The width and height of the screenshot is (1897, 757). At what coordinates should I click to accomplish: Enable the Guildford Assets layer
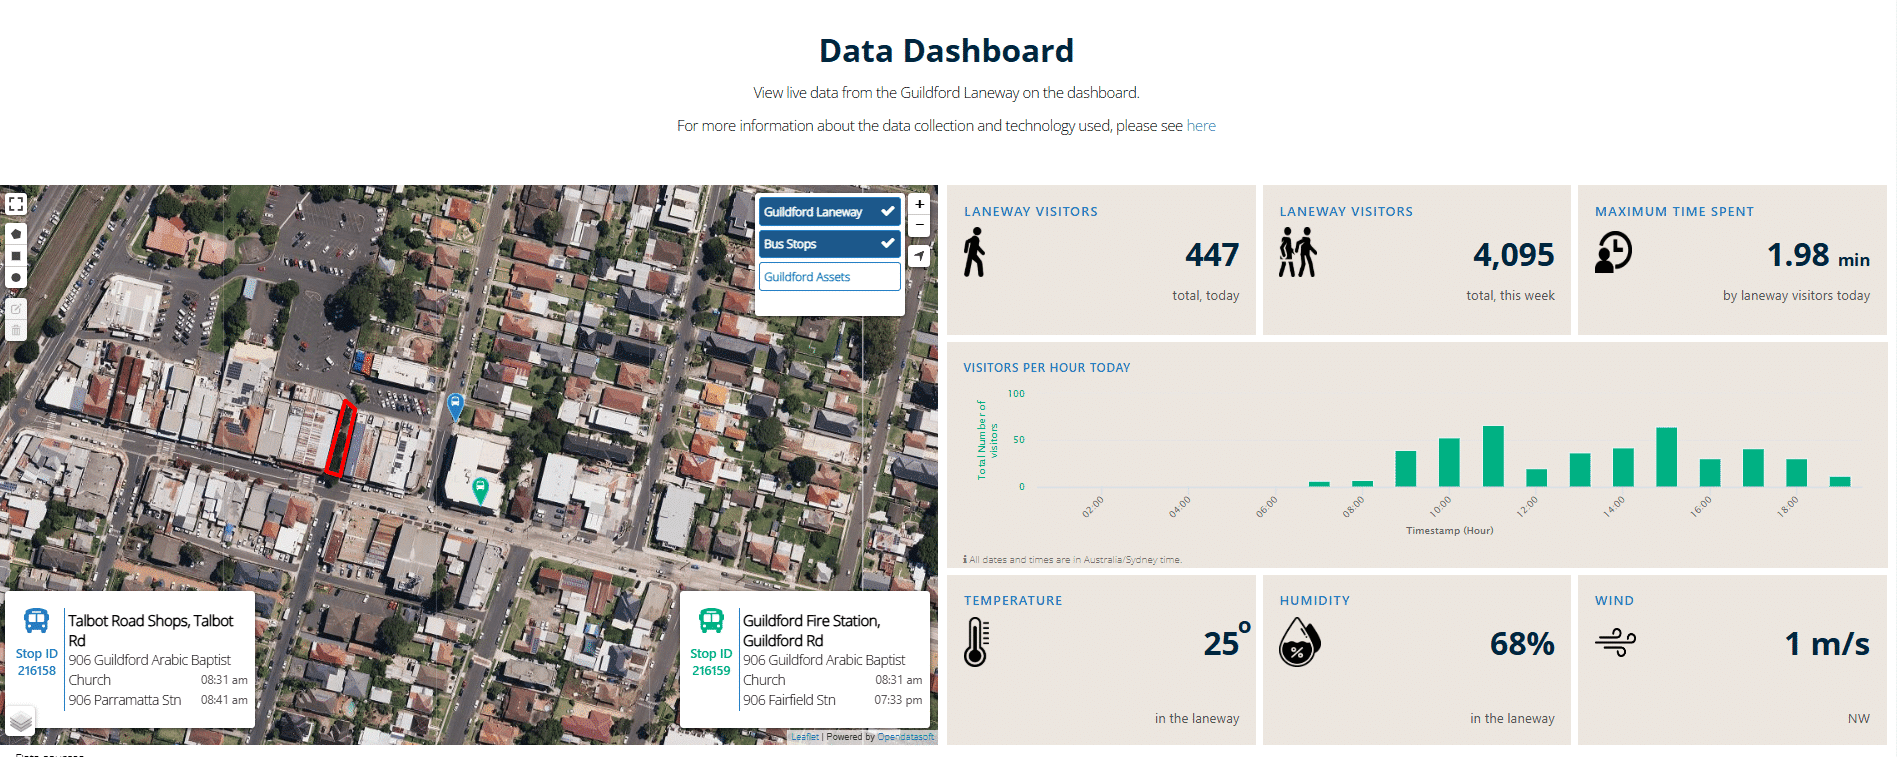(829, 277)
